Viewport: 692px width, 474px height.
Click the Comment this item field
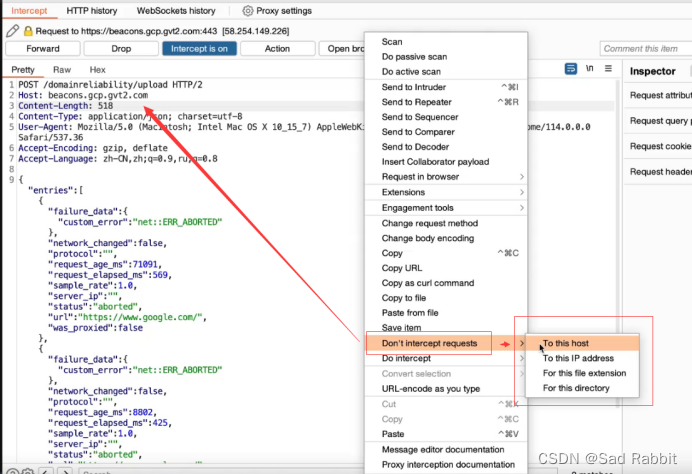646,49
